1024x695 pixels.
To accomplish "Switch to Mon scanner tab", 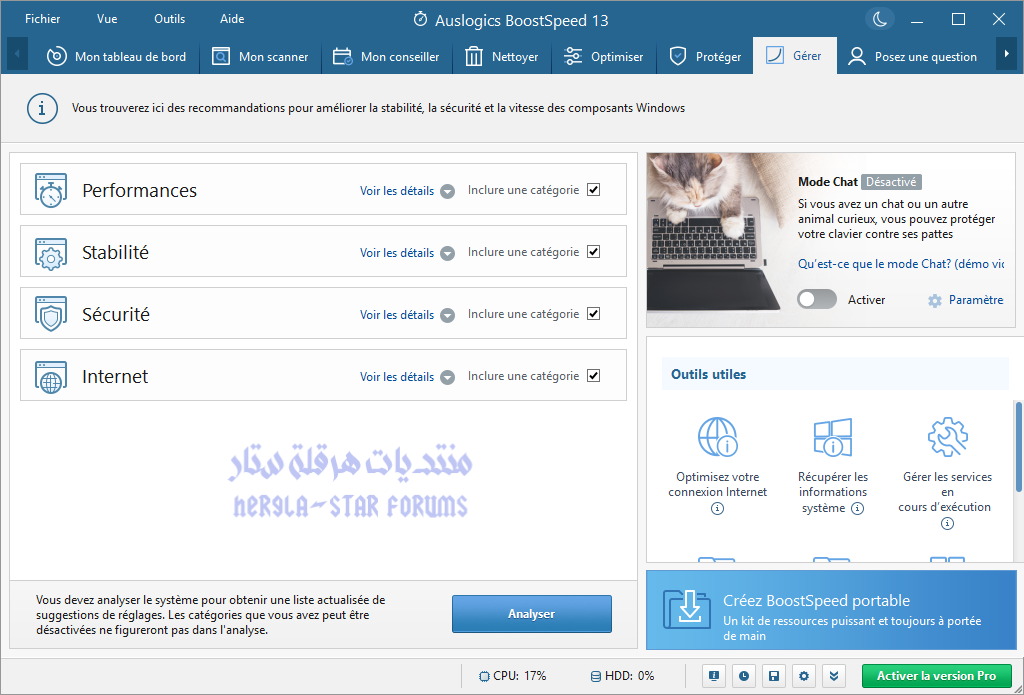I will pyautogui.click(x=260, y=57).
